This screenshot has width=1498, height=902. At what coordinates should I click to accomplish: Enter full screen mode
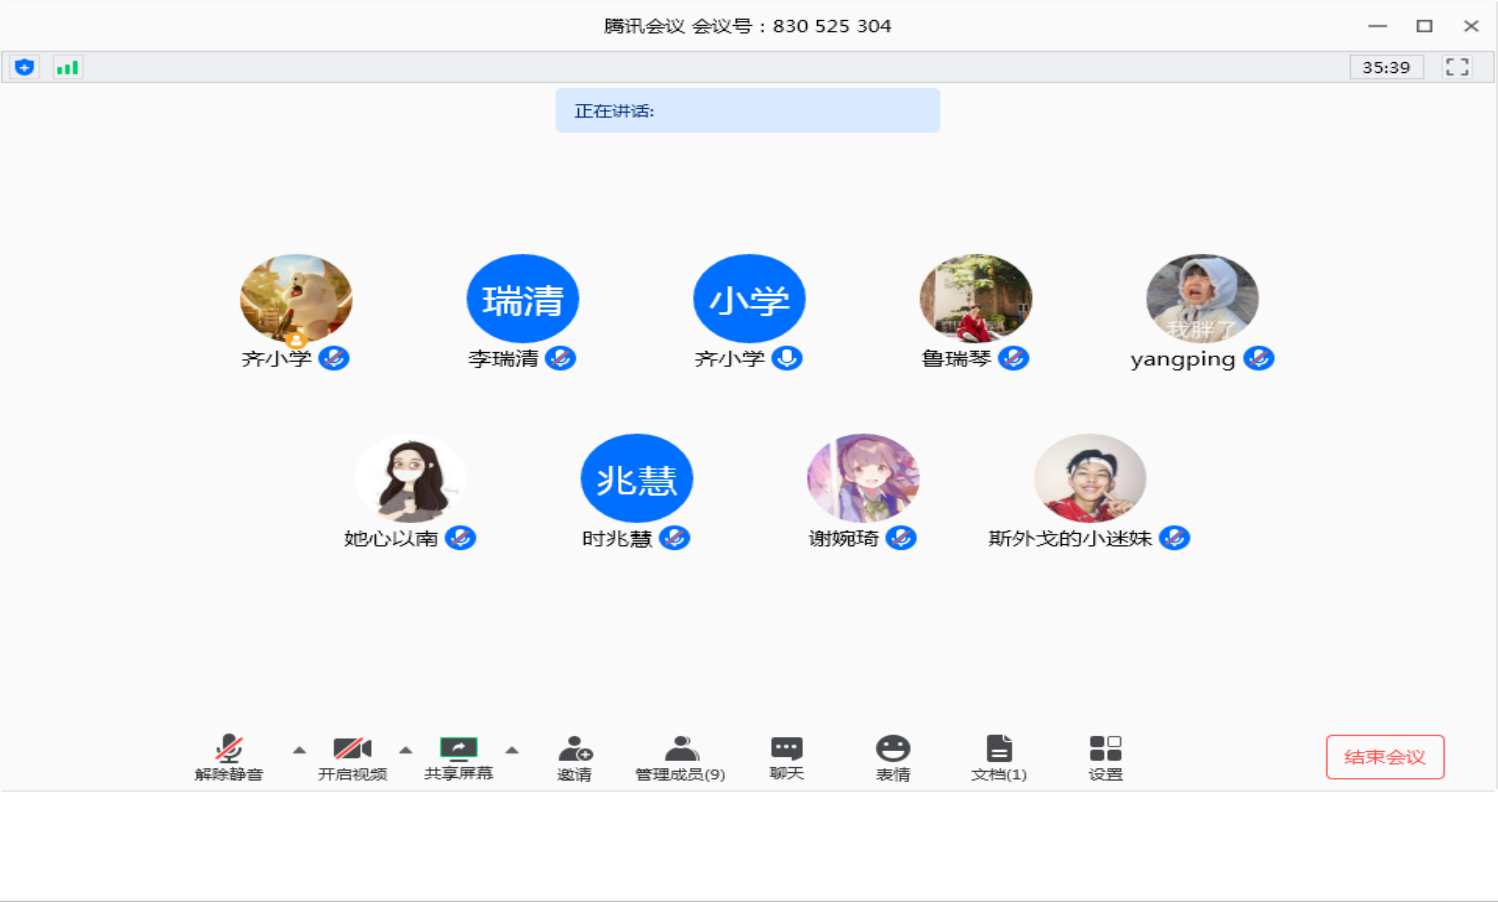point(1457,67)
